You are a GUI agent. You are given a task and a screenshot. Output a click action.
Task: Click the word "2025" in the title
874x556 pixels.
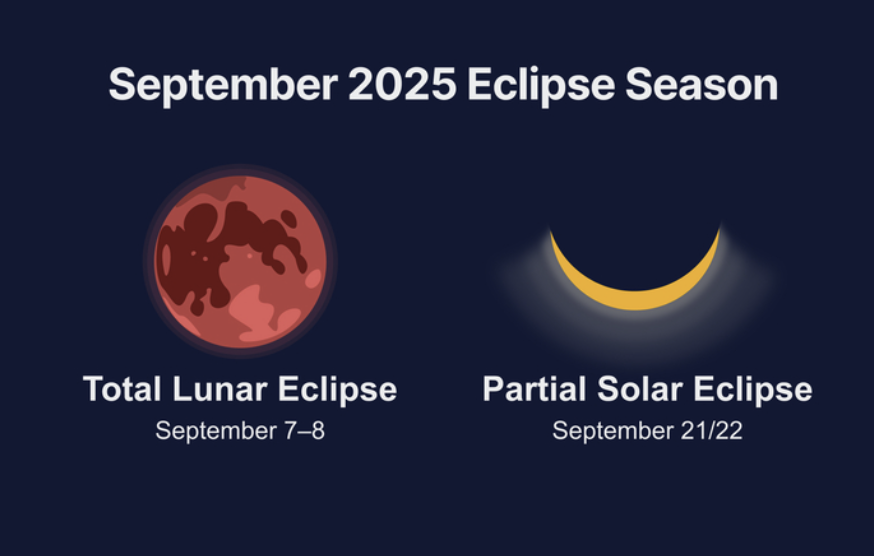pos(402,85)
